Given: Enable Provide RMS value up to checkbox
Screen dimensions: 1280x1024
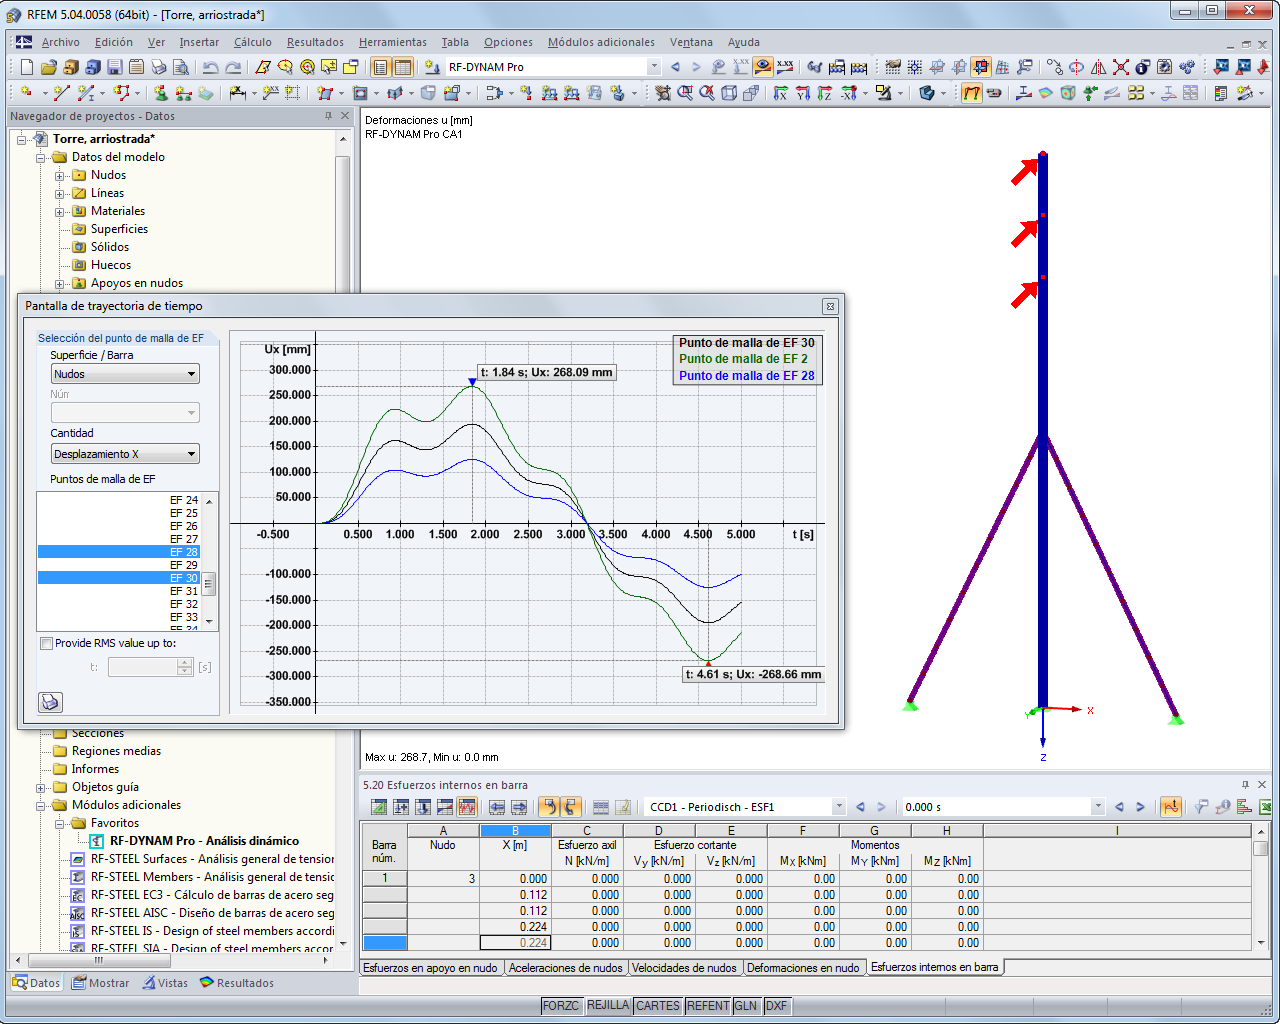Looking at the screenshot, I should pyautogui.click(x=46, y=643).
